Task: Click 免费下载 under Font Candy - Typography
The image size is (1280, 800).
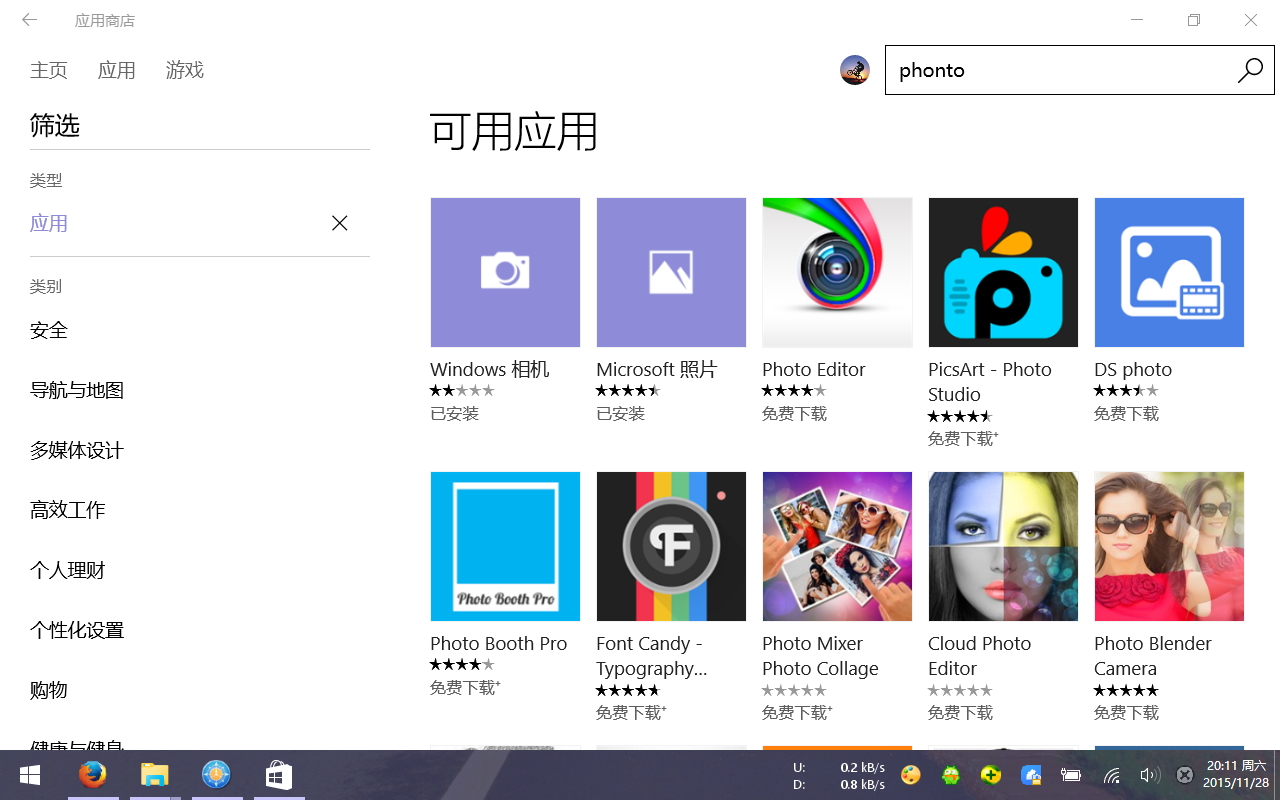Action: coord(631,713)
